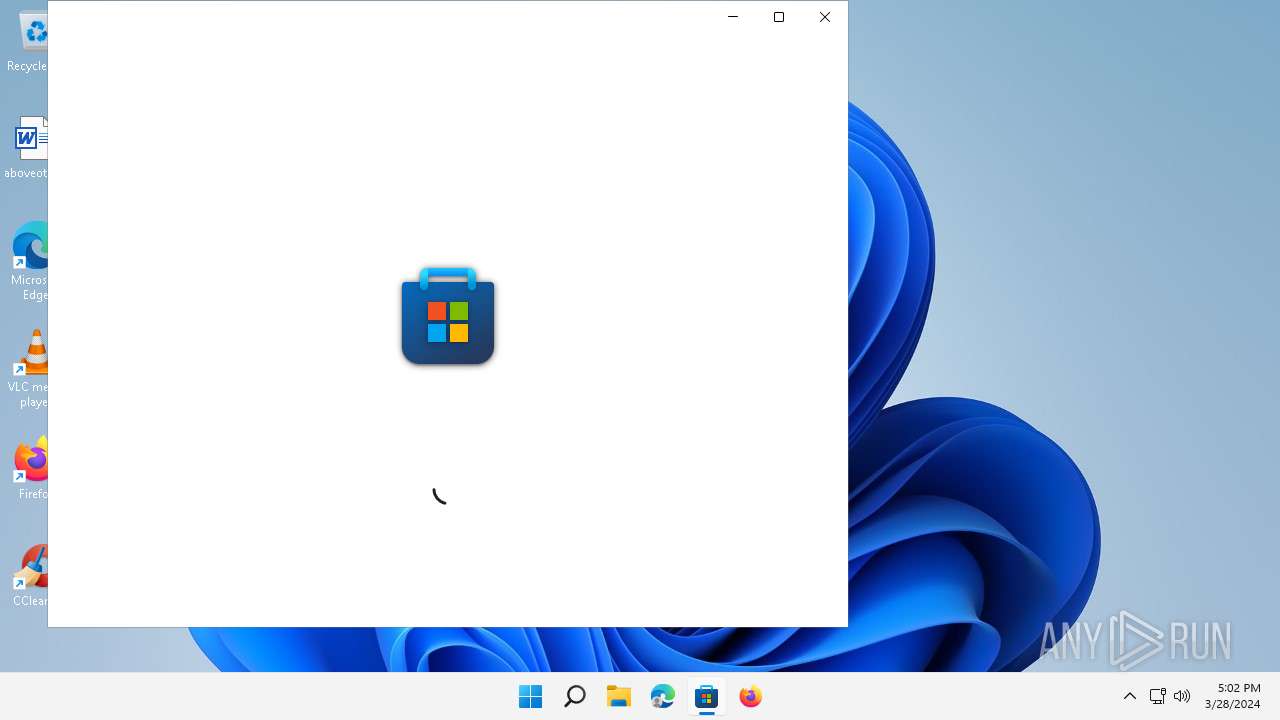The width and height of the screenshot is (1280, 720).
Task: Launch Firefox from the taskbar
Action: pos(750,696)
